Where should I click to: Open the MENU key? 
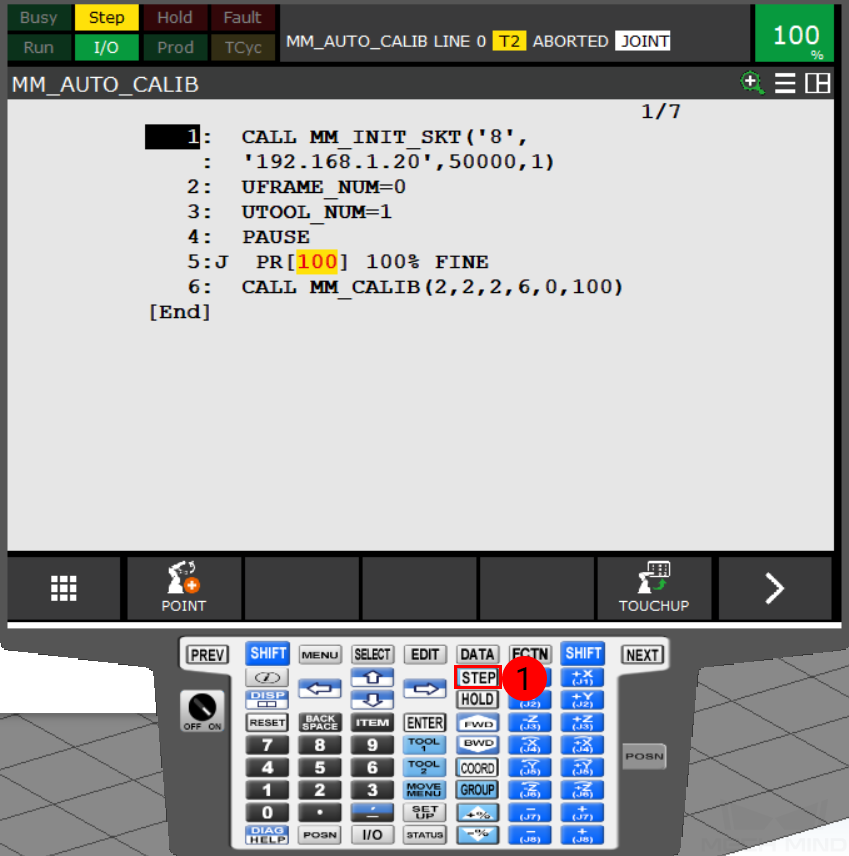pos(320,654)
